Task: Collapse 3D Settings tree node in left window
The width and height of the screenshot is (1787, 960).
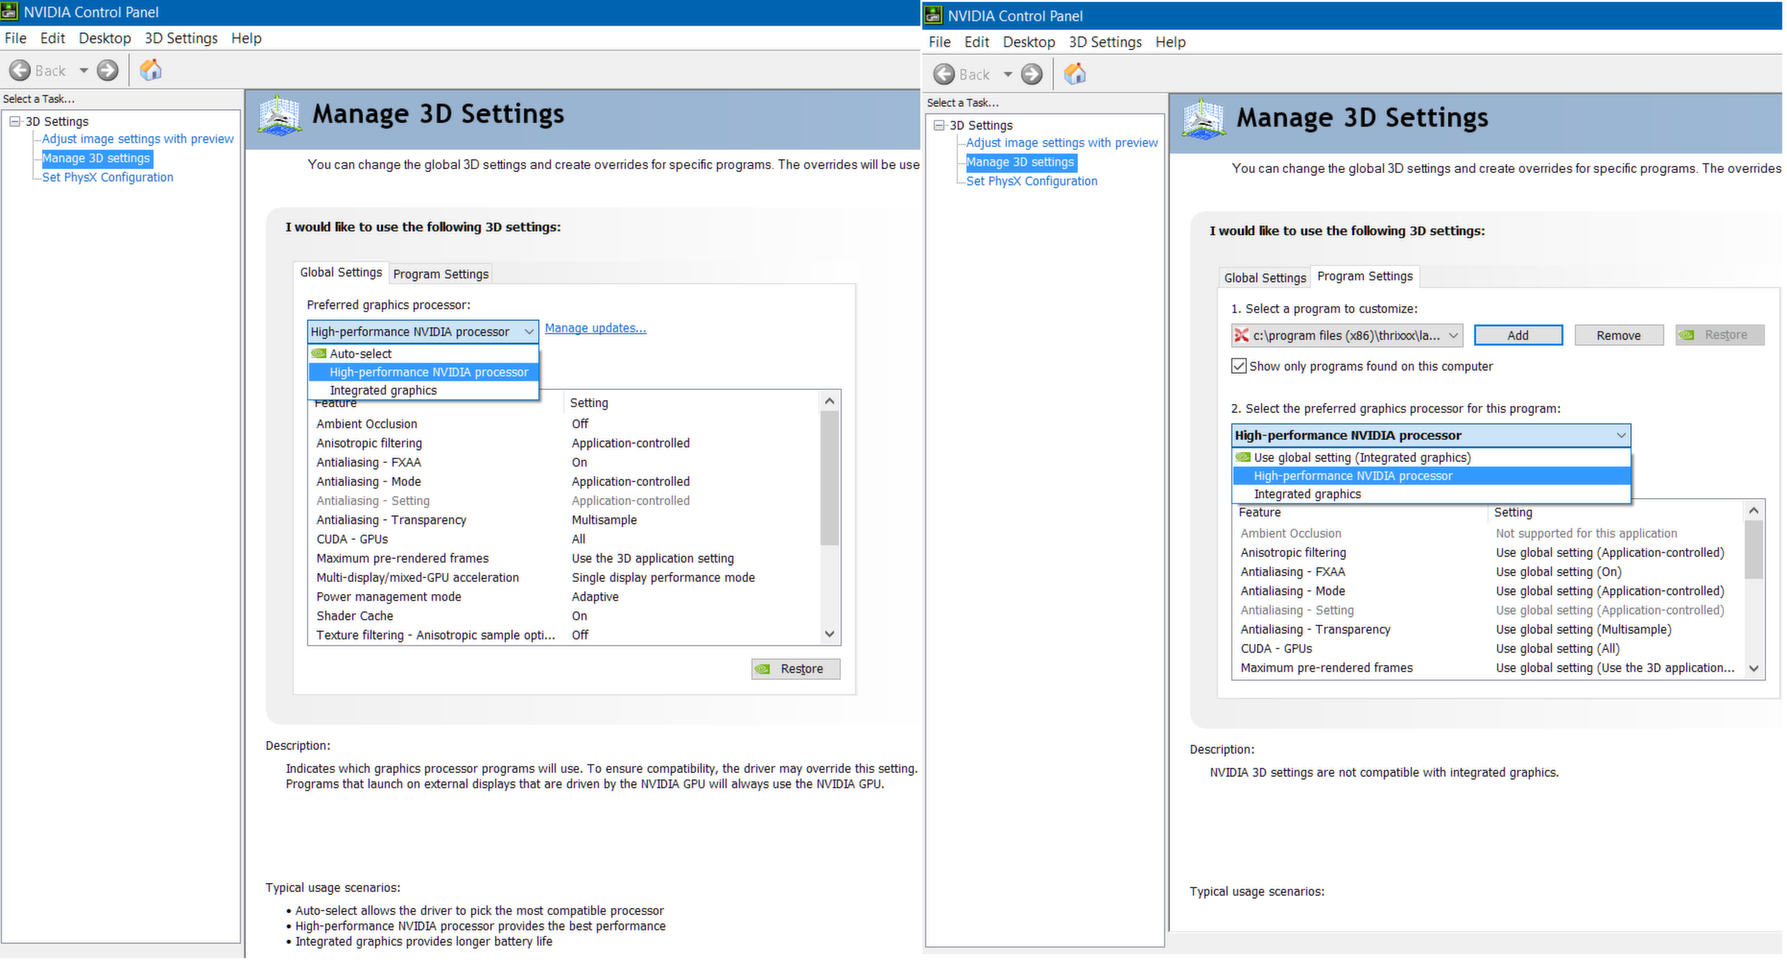Action: (15, 121)
